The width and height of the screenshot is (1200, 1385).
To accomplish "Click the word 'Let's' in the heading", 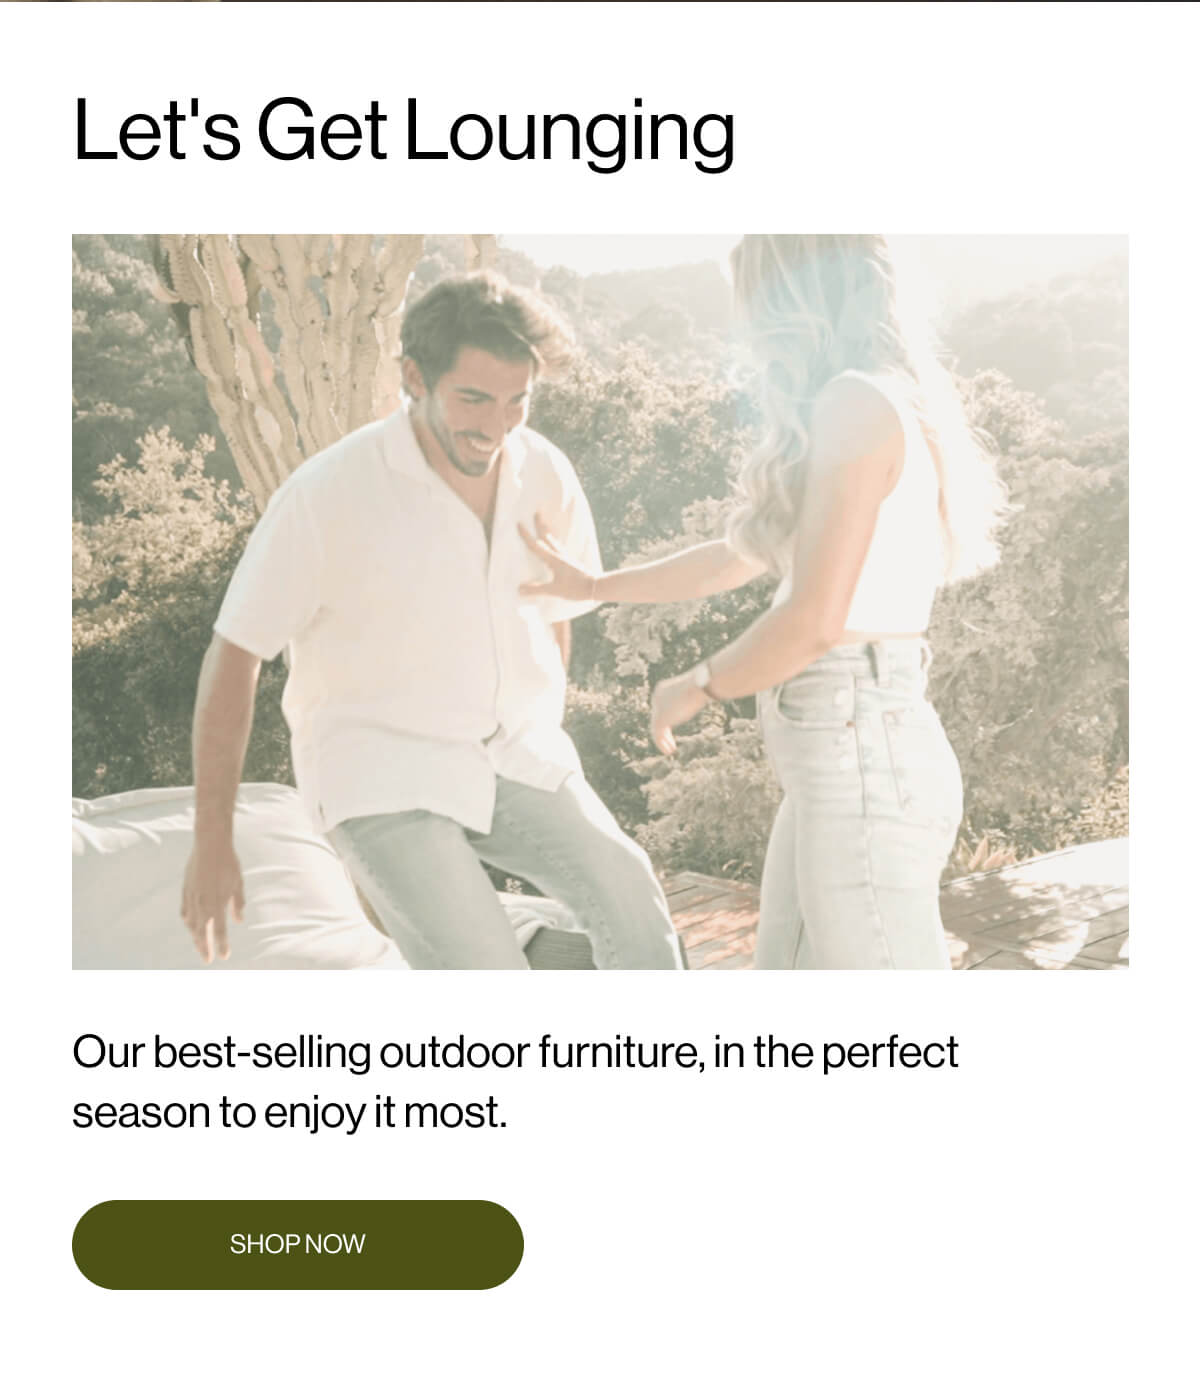I will point(157,132).
